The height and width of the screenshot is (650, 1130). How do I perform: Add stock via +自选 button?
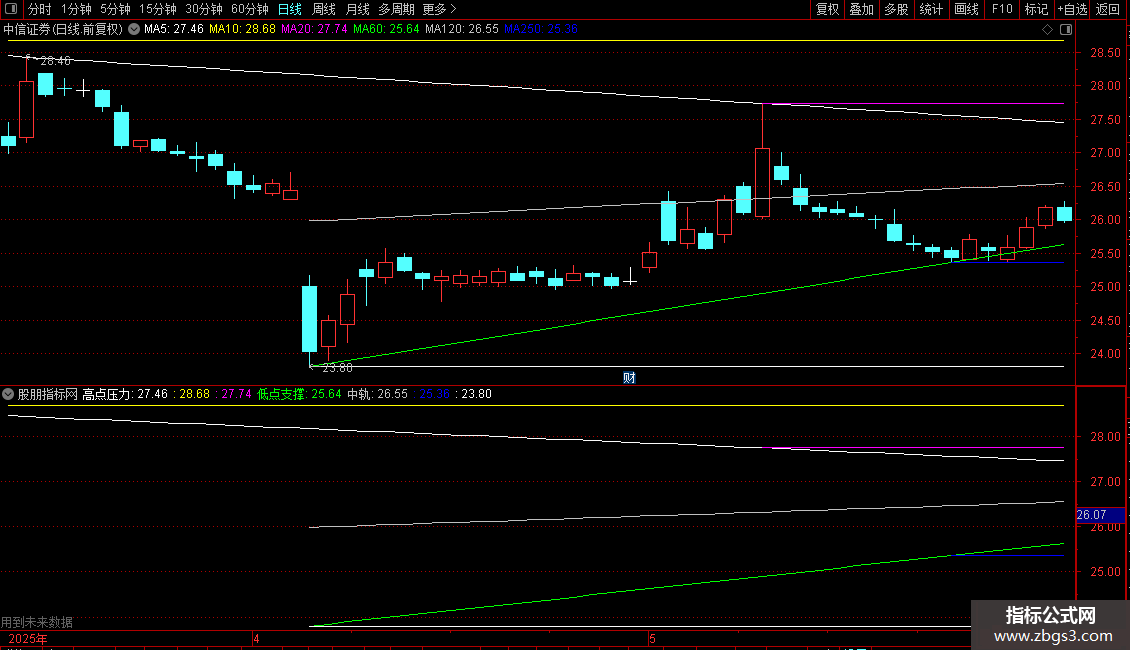pos(1072,9)
